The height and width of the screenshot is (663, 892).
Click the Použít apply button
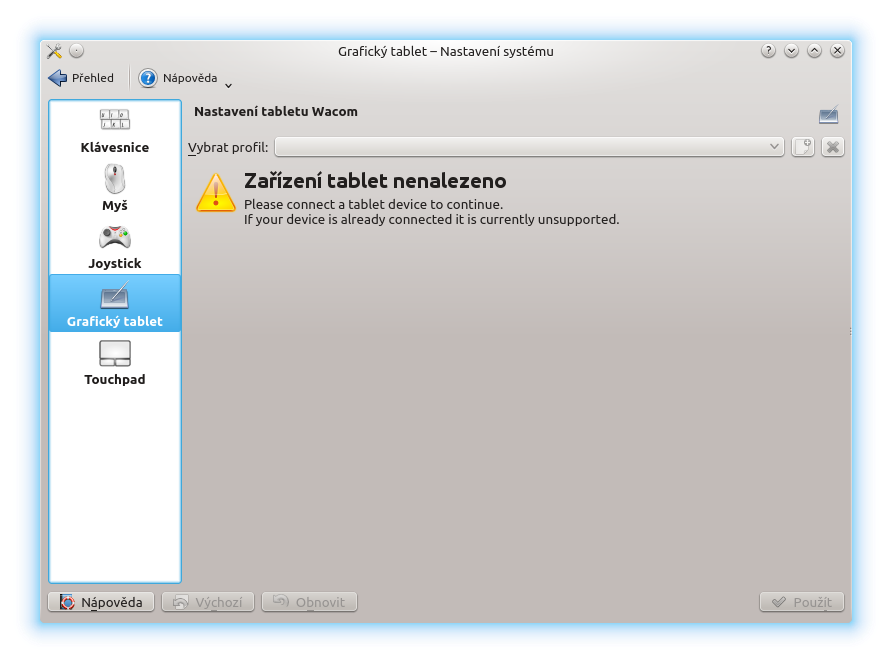tap(802, 602)
